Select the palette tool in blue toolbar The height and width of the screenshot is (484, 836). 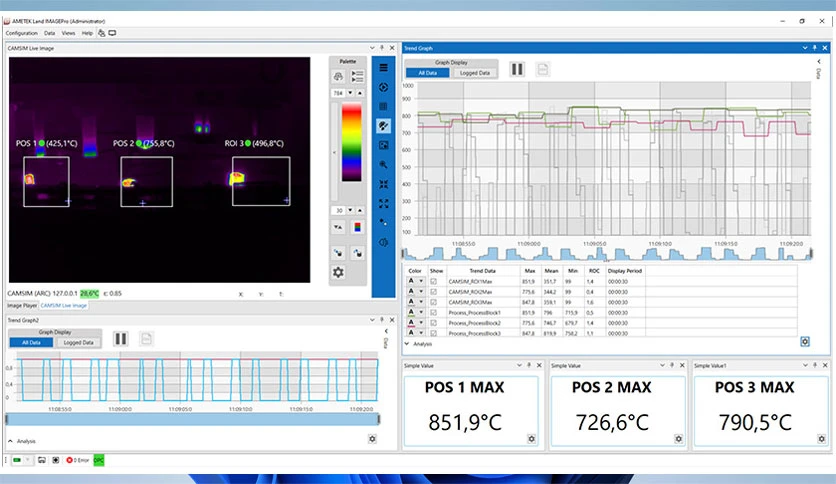(383, 126)
